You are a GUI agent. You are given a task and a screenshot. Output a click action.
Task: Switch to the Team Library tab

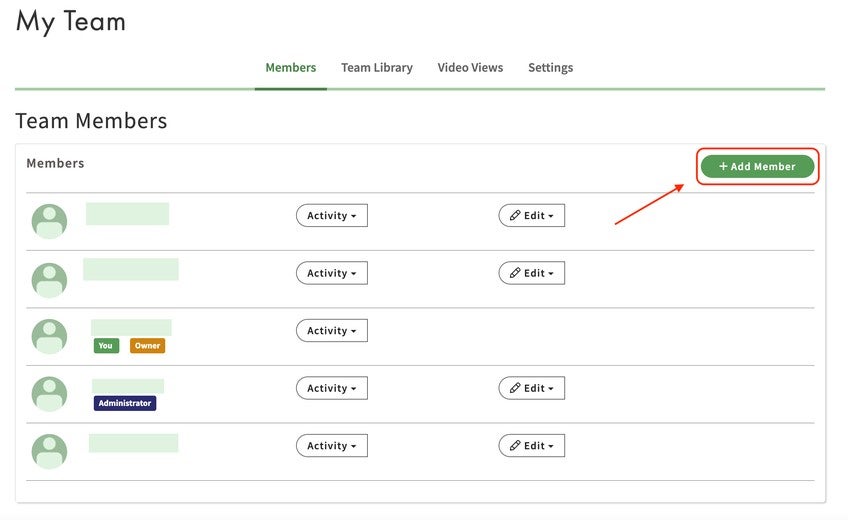[376, 68]
